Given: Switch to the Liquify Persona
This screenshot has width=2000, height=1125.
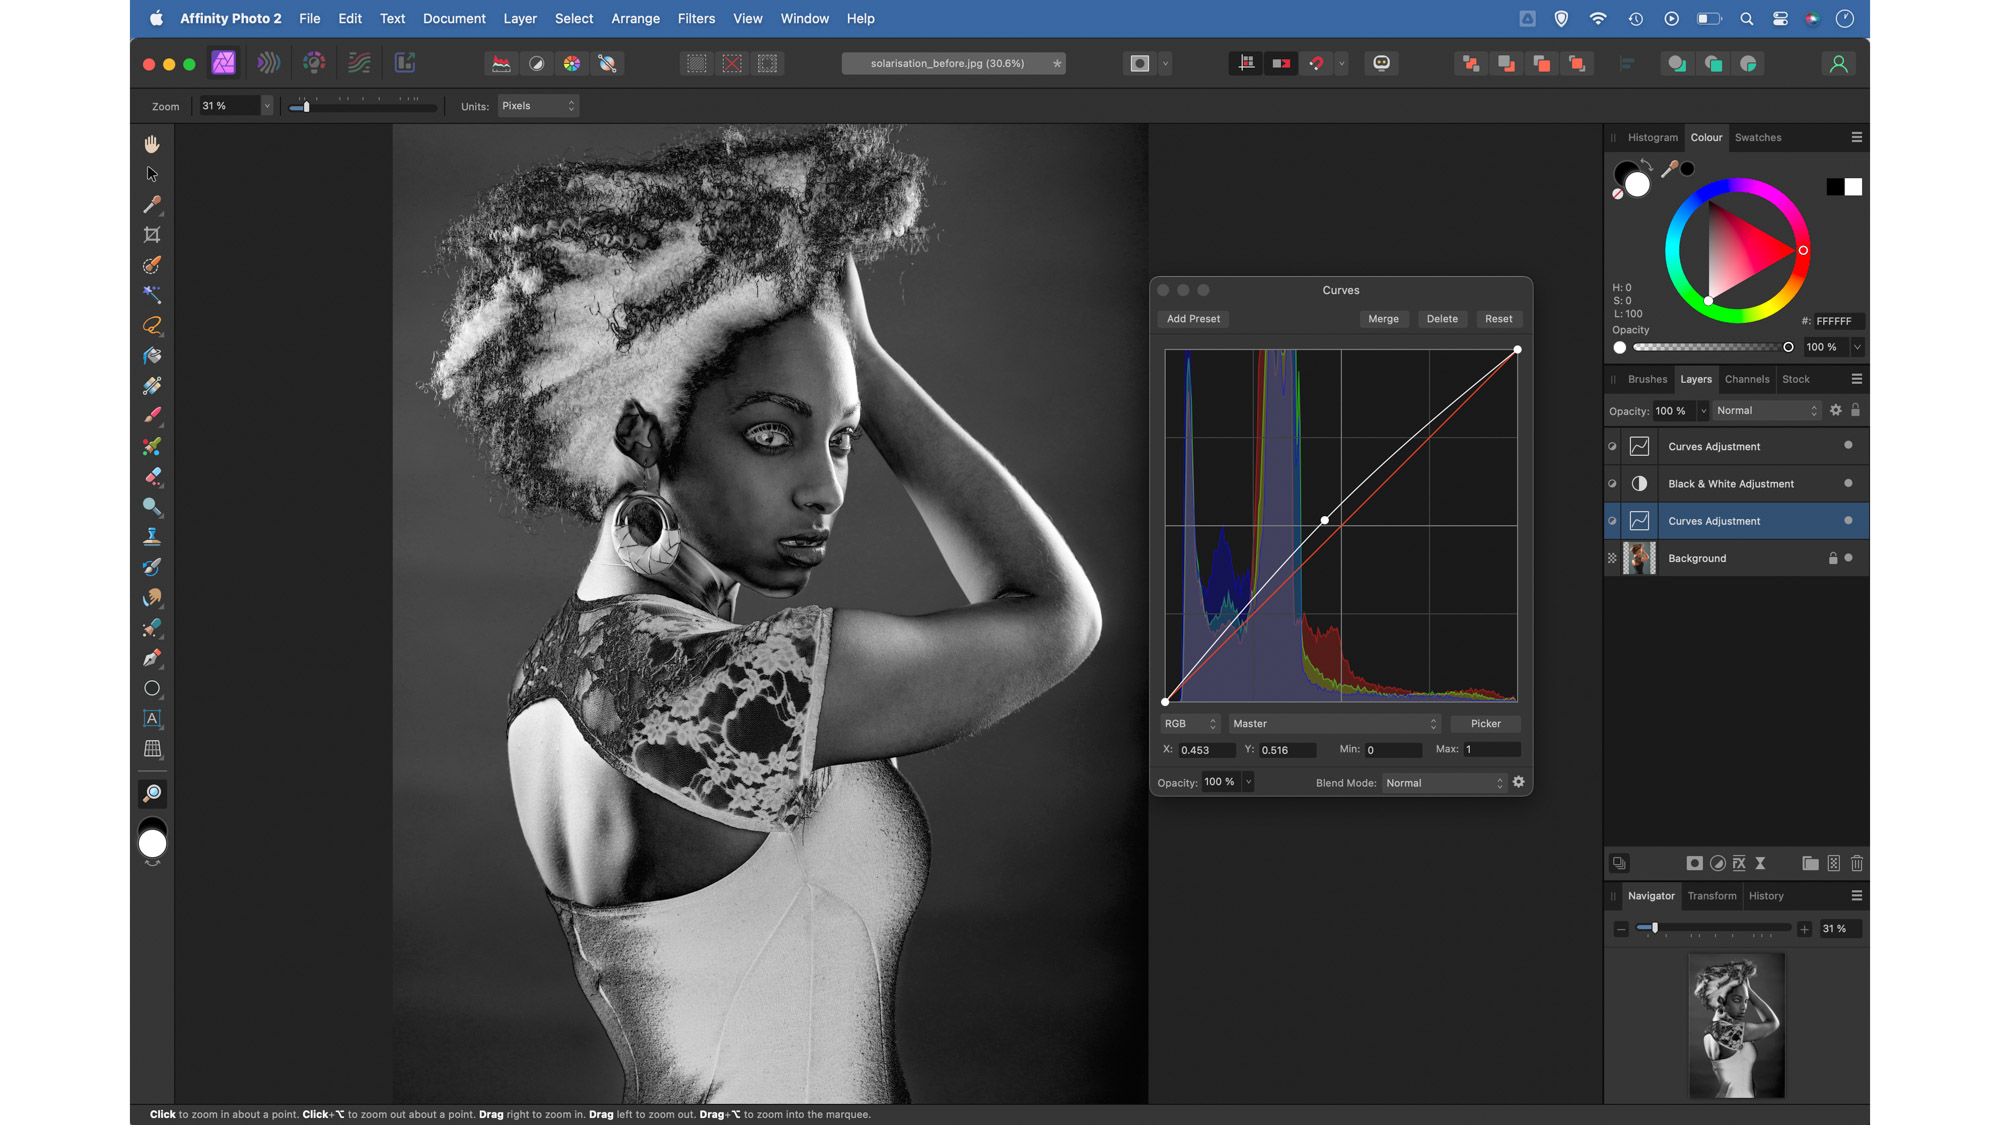Looking at the screenshot, I should [268, 63].
